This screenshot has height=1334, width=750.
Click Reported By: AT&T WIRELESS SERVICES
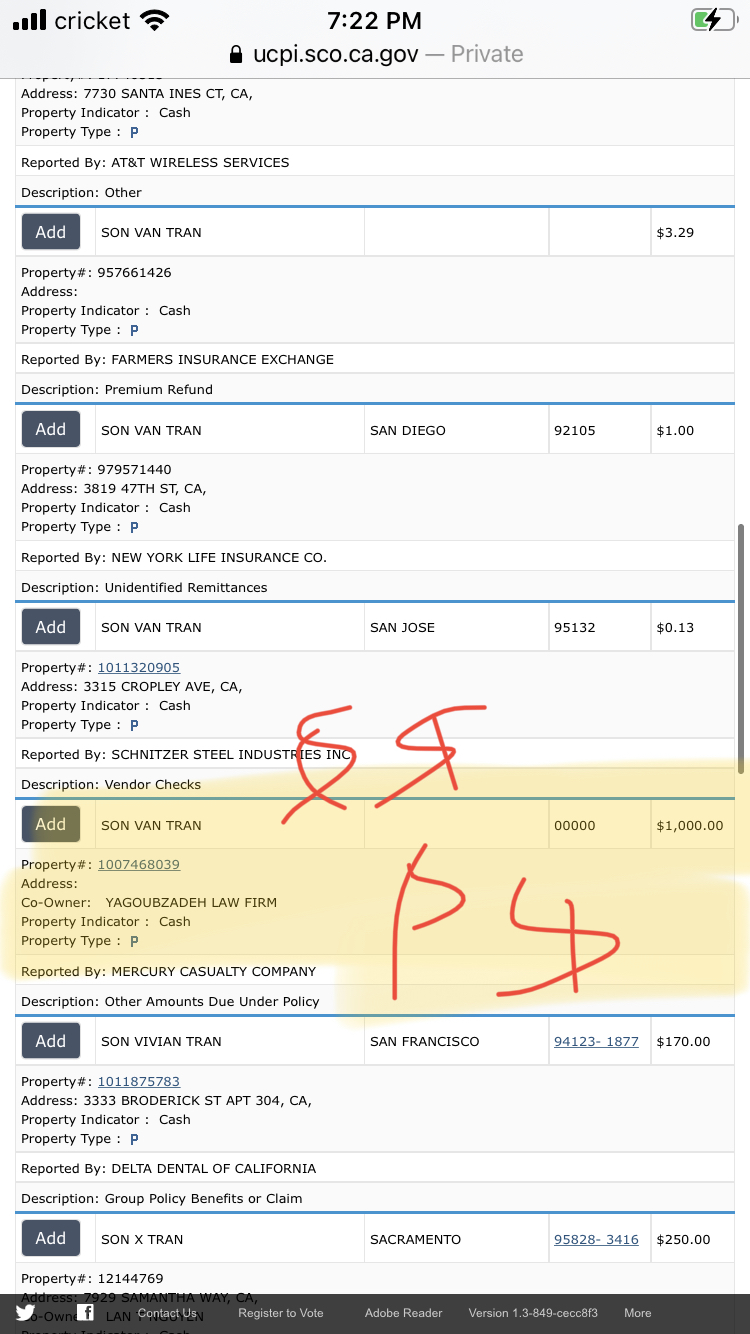click(155, 162)
